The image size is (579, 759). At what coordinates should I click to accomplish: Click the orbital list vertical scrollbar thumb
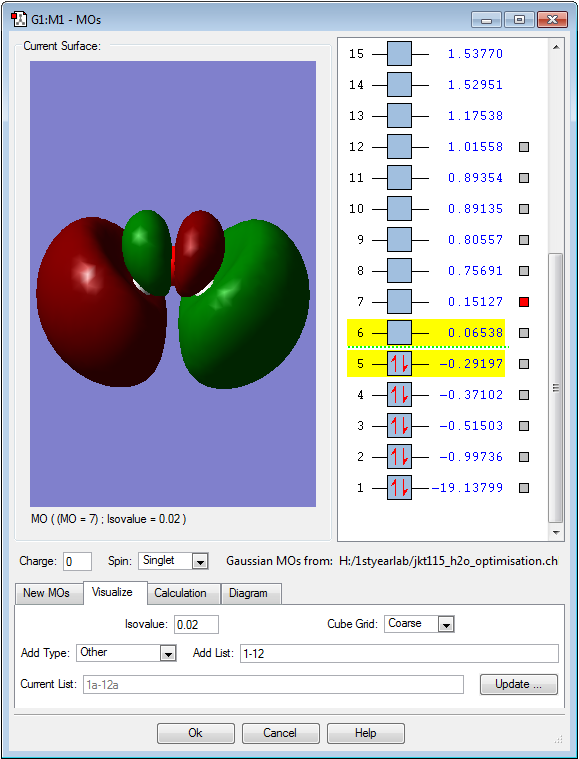556,387
